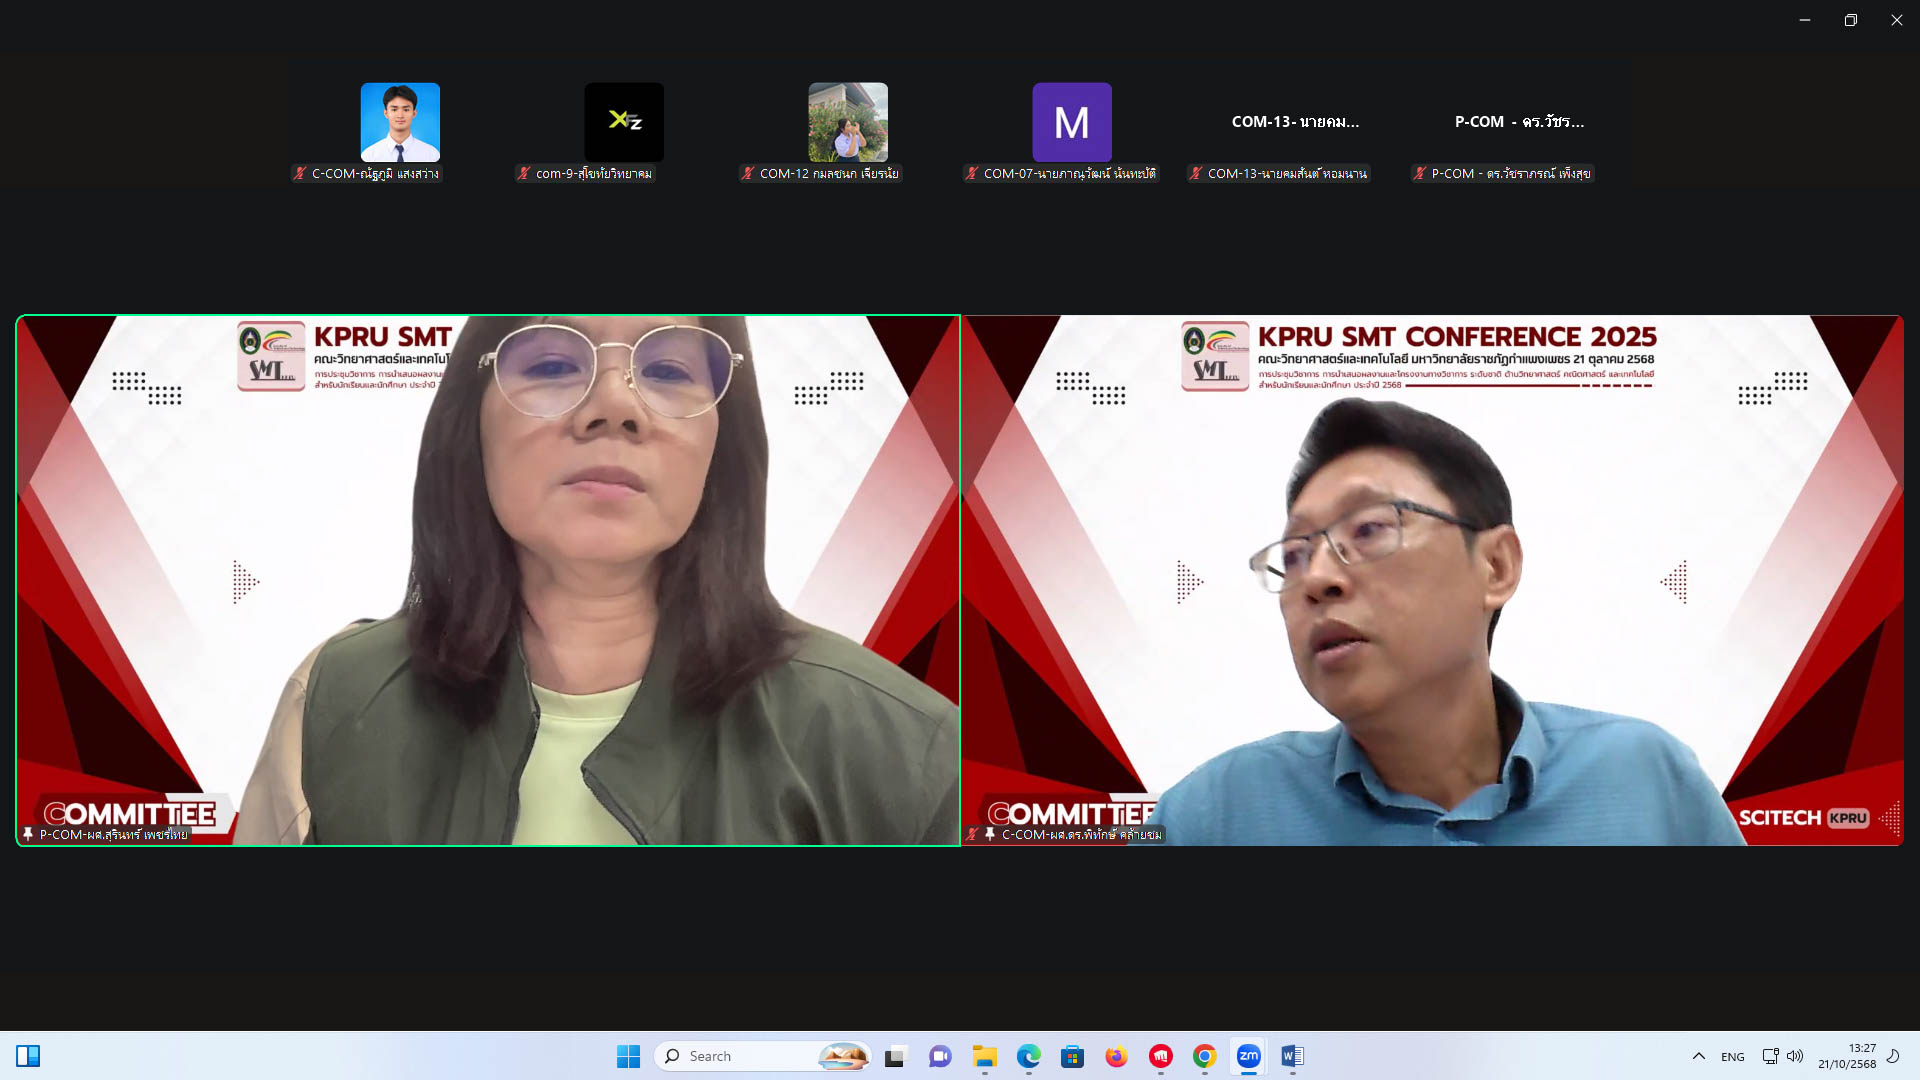Select the COM-07 participant with M avatar
Viewport: 1920px width, 1080px height.
coord(1072,122)
